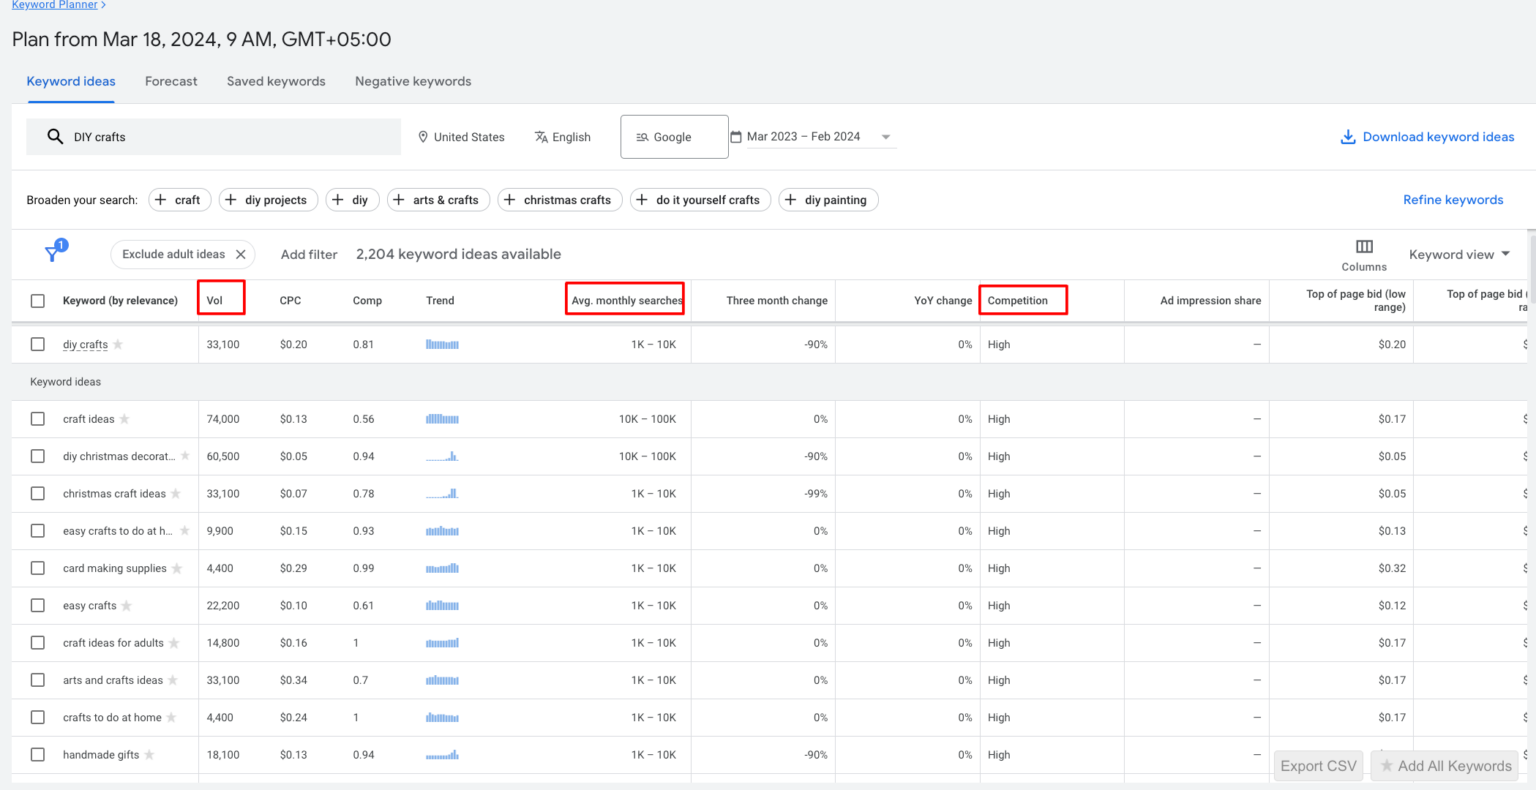Click the Export CSV button

1318,765
